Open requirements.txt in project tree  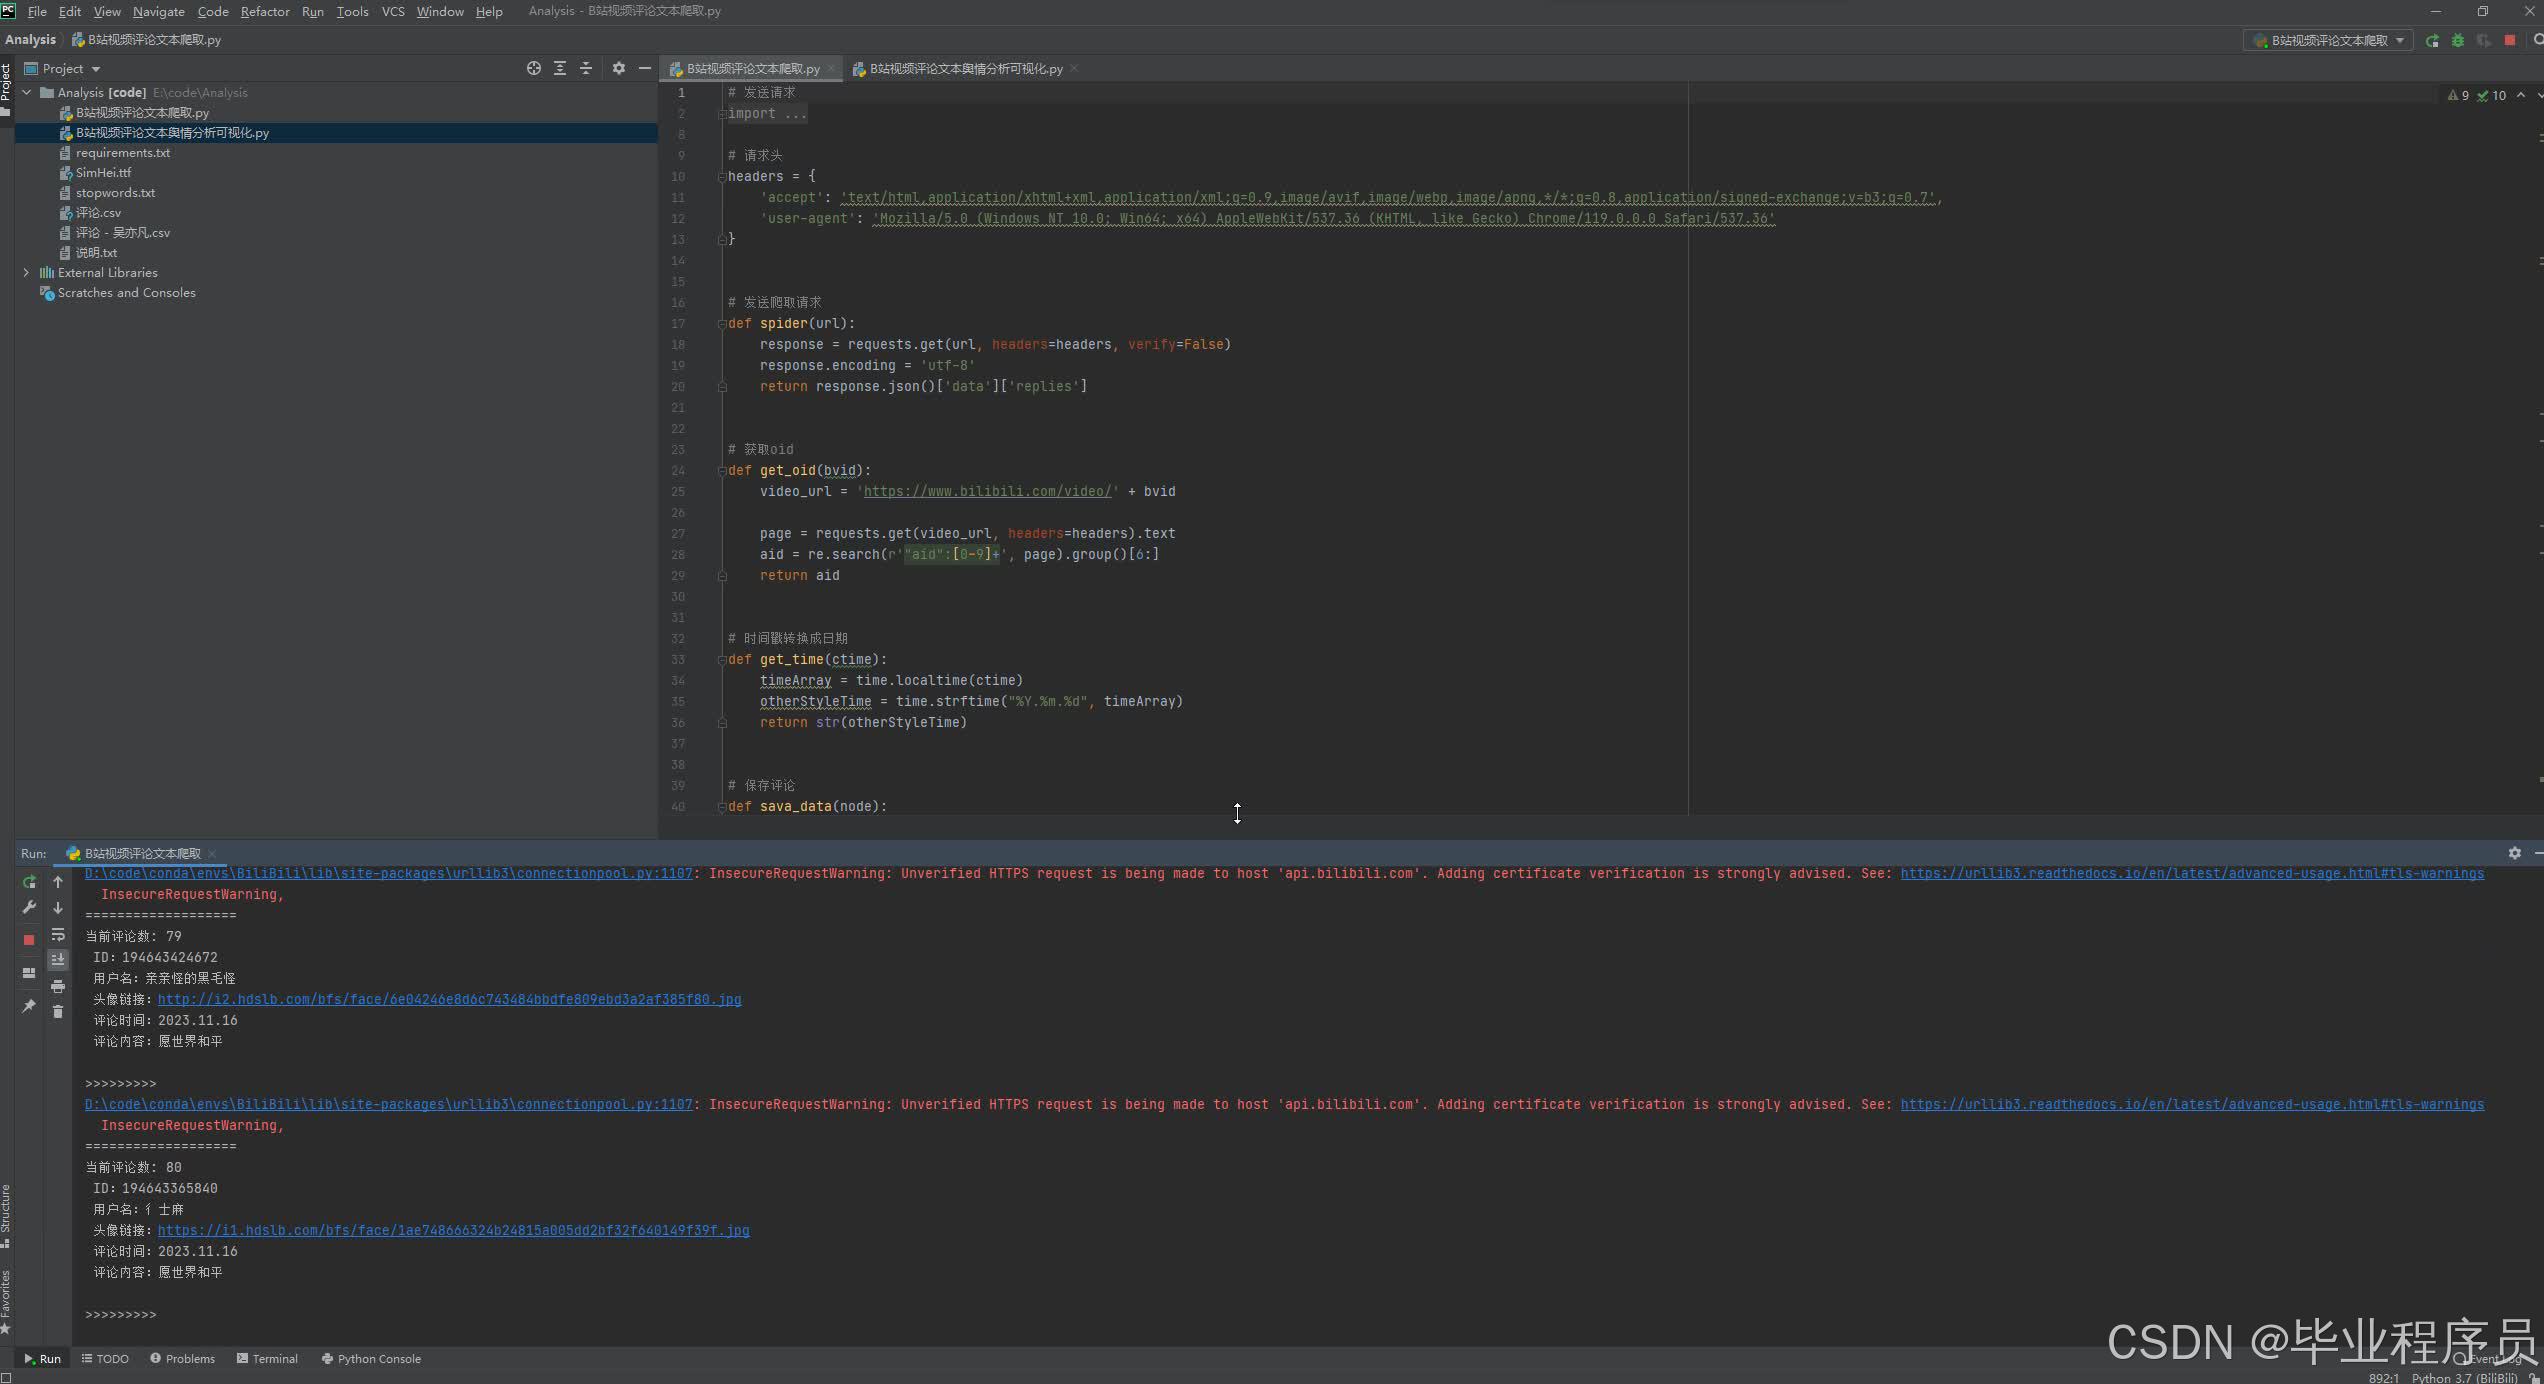tap(123, 153)
